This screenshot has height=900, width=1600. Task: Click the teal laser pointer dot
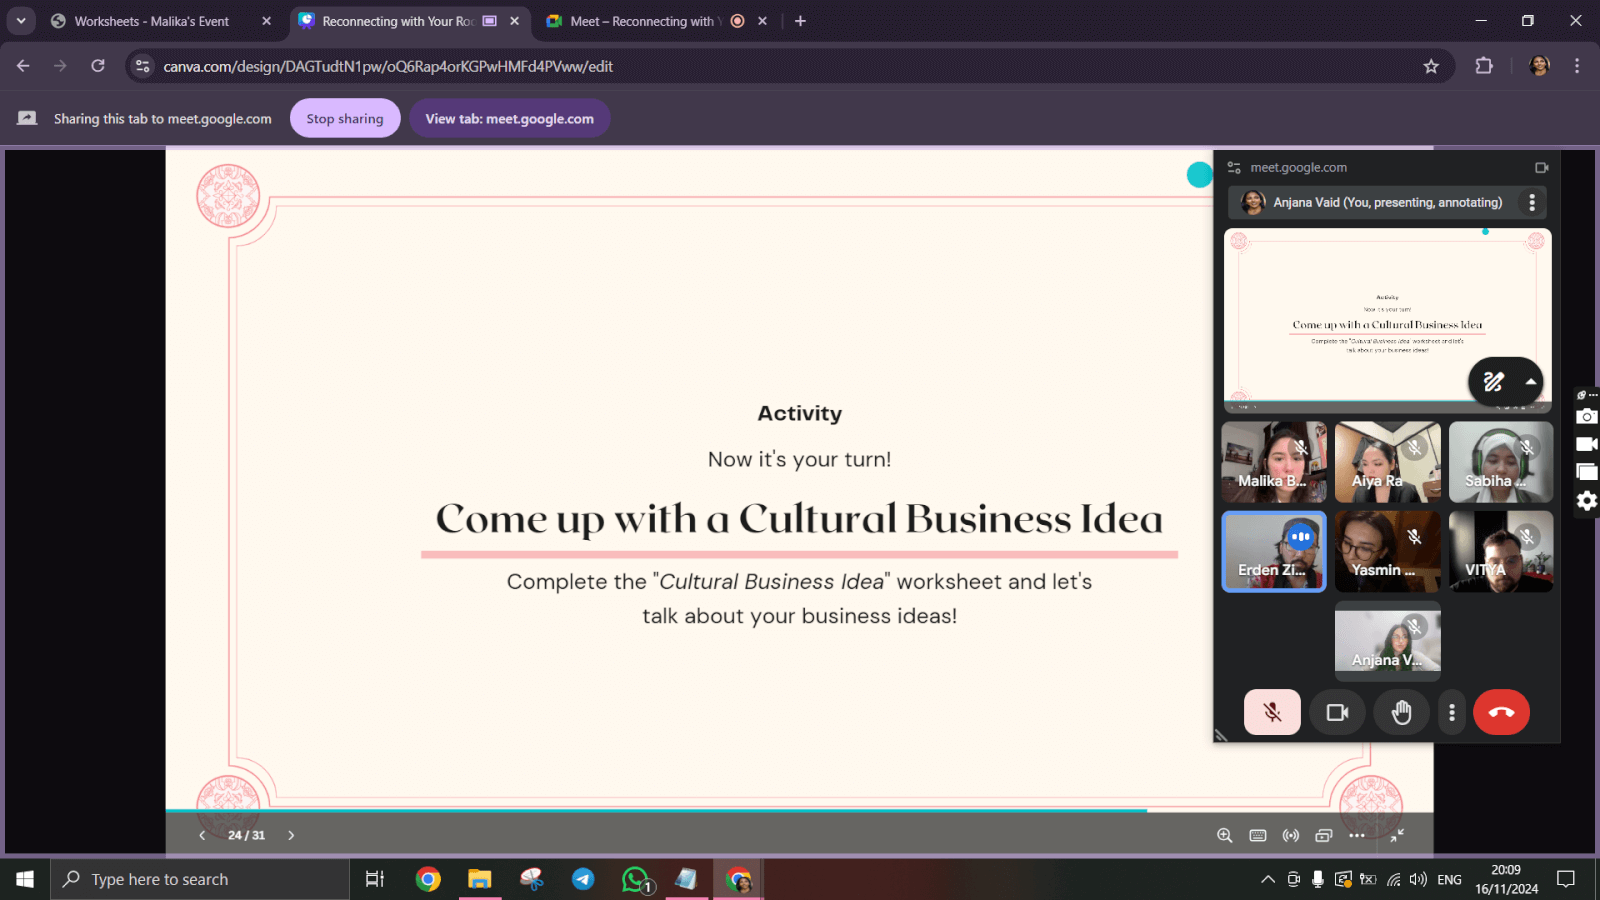click(1199, 175)
